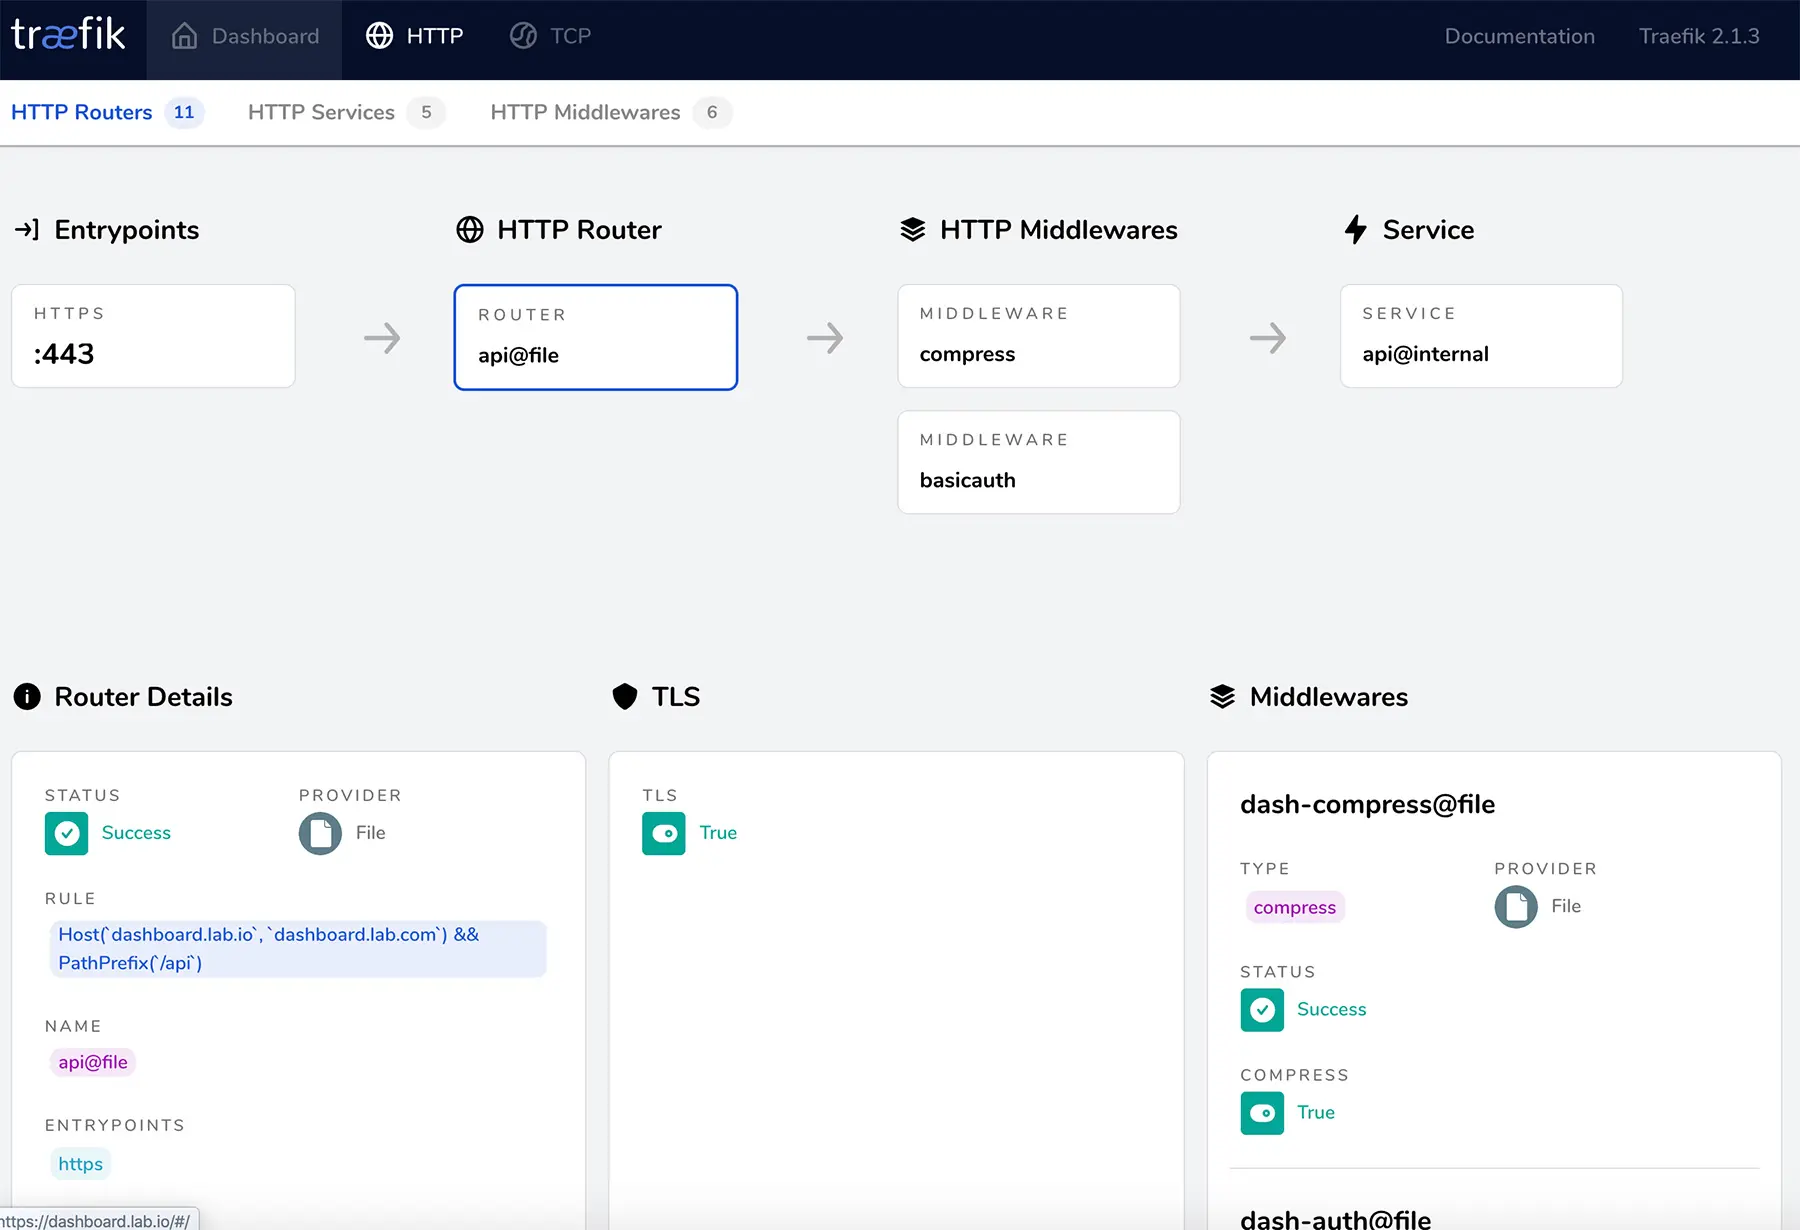
Task: Click the Traefik 2.1.3 version link
Action: pos(1699,36)
